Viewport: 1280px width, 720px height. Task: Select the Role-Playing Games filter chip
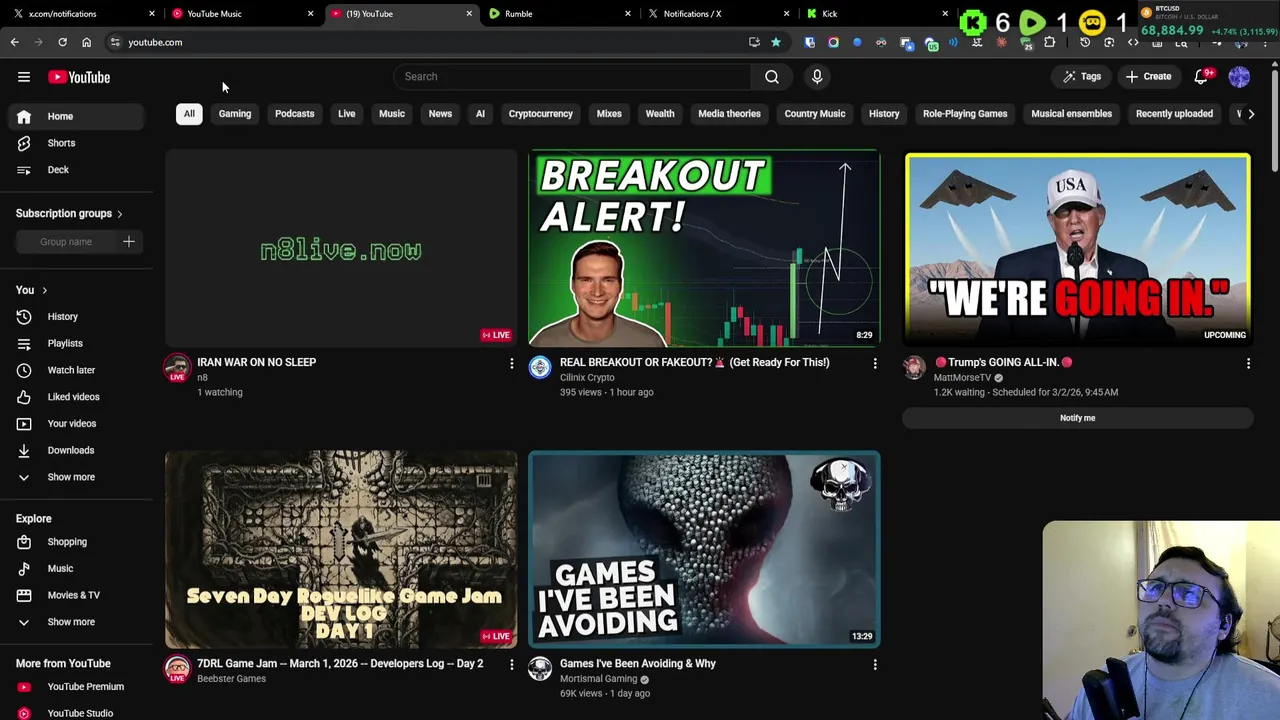click(x=965, y=113)
